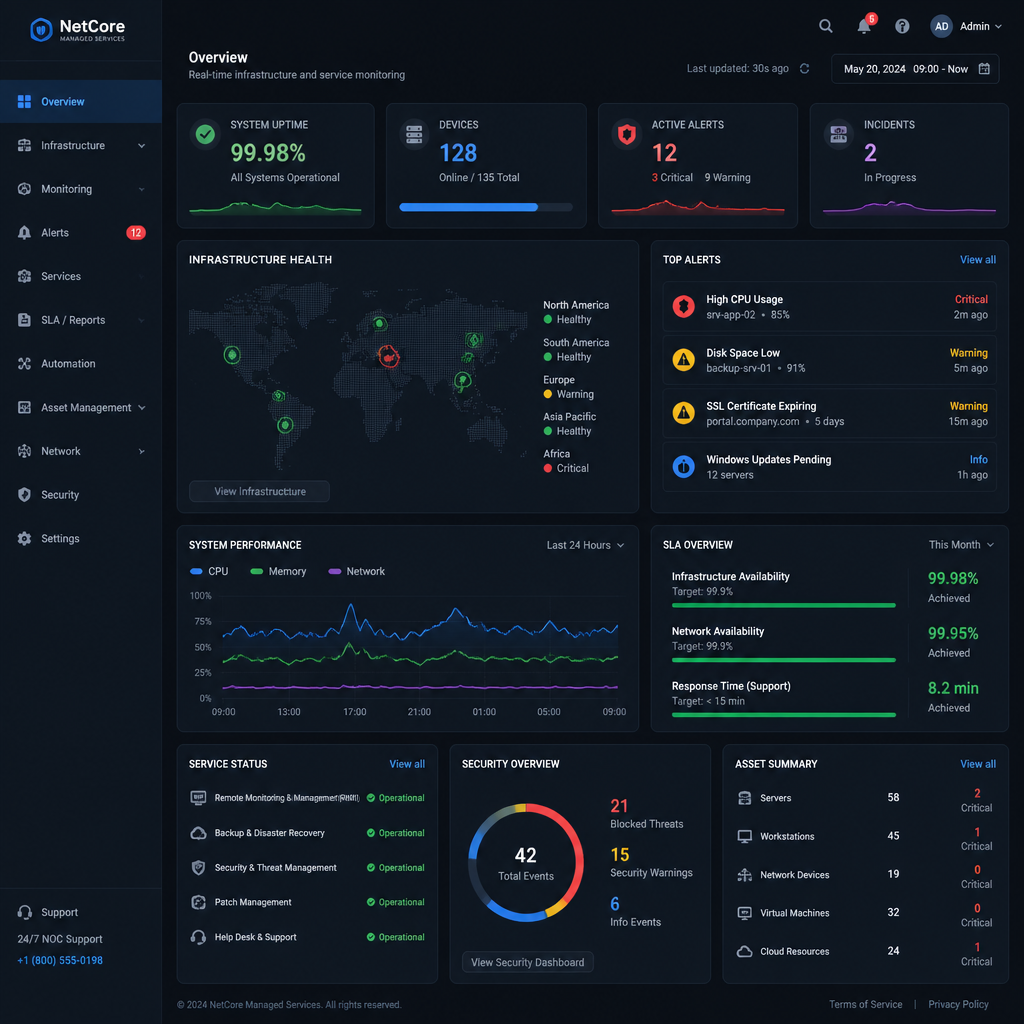Click the Incidents card icon
1024x1024 pixels.
coord(839,135)
